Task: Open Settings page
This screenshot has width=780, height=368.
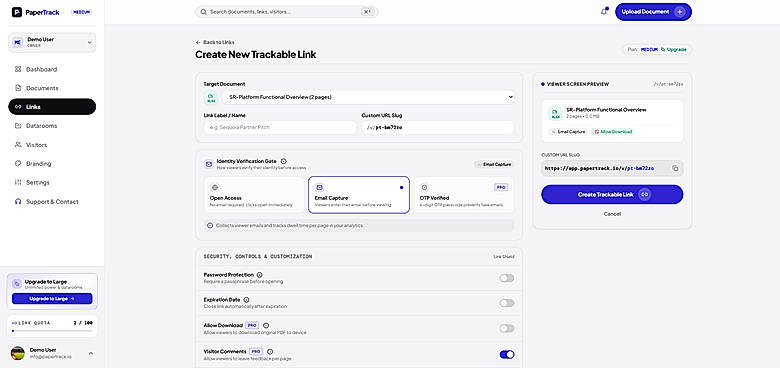Action: [x=52, y=183]
